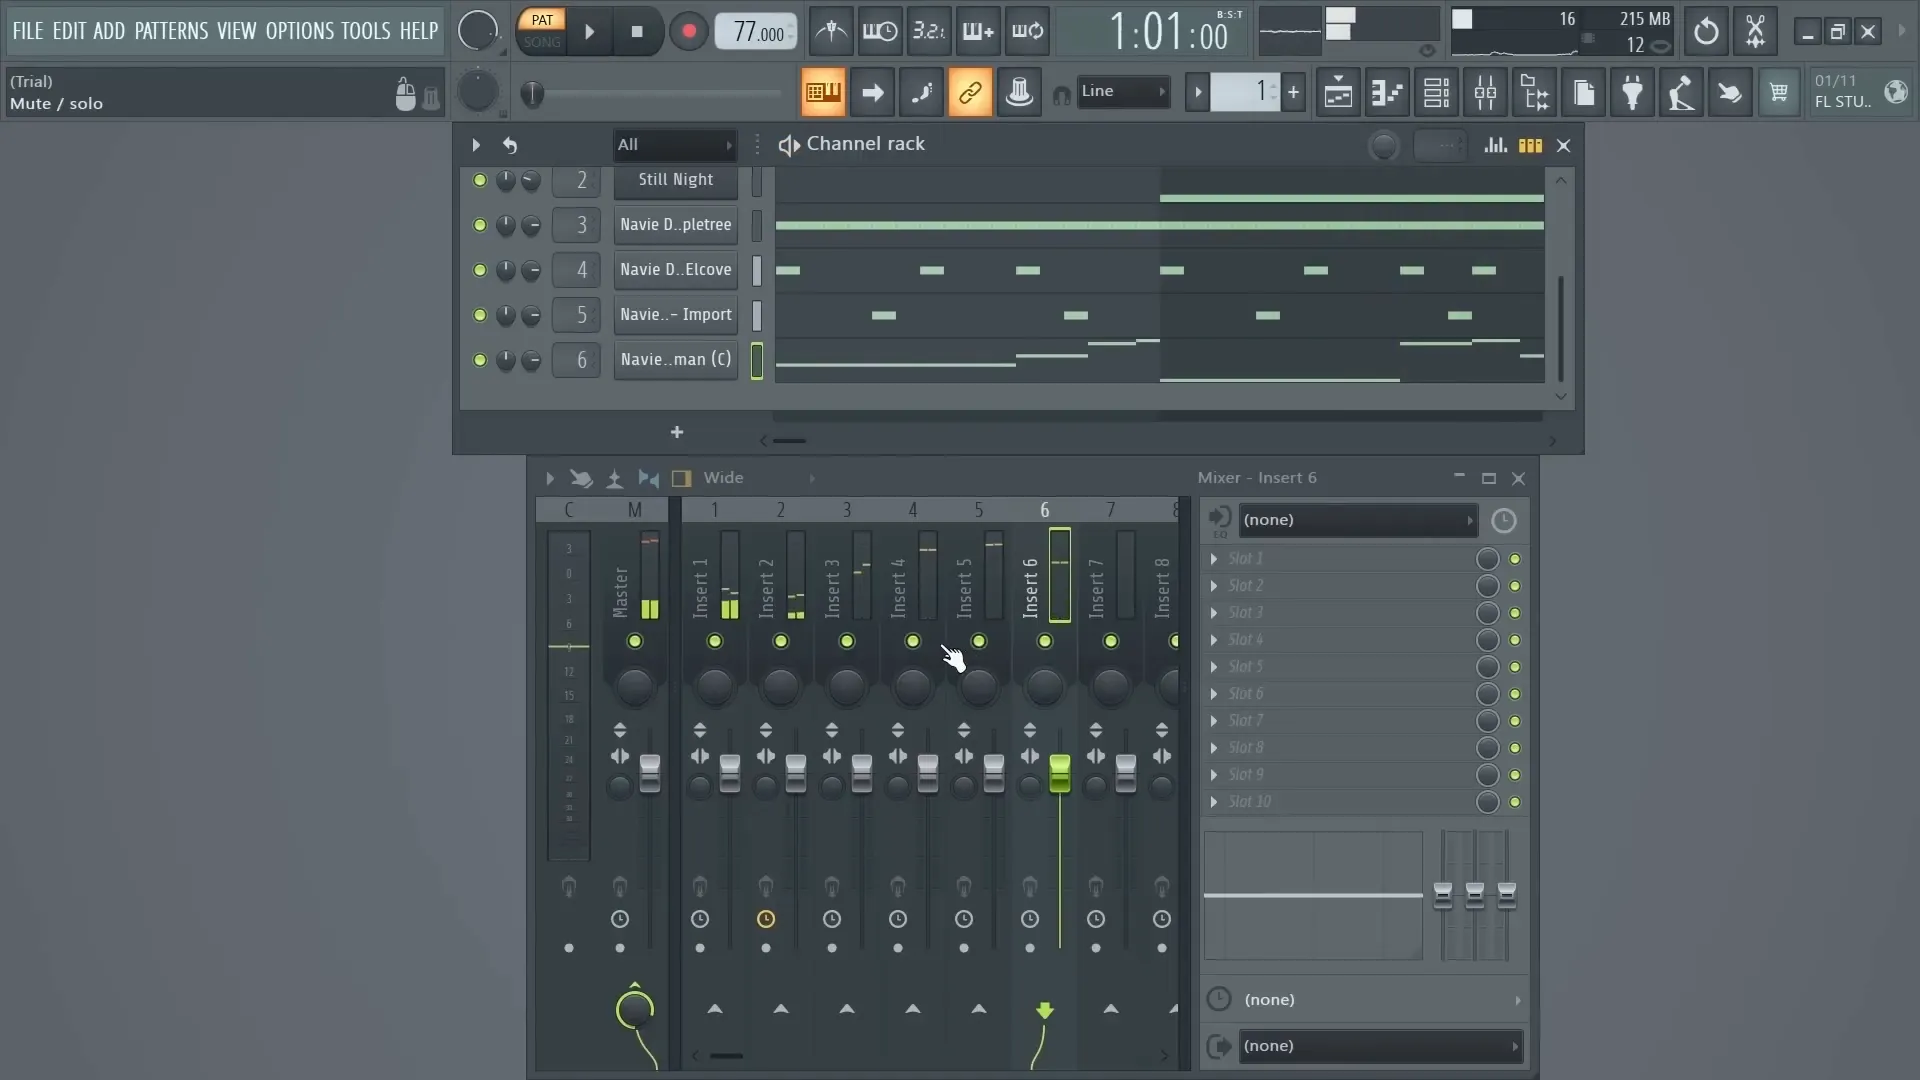The width and height of the screenshot is (1920, 1080).
Task: Open the EDIT menu
Action: 69,31
